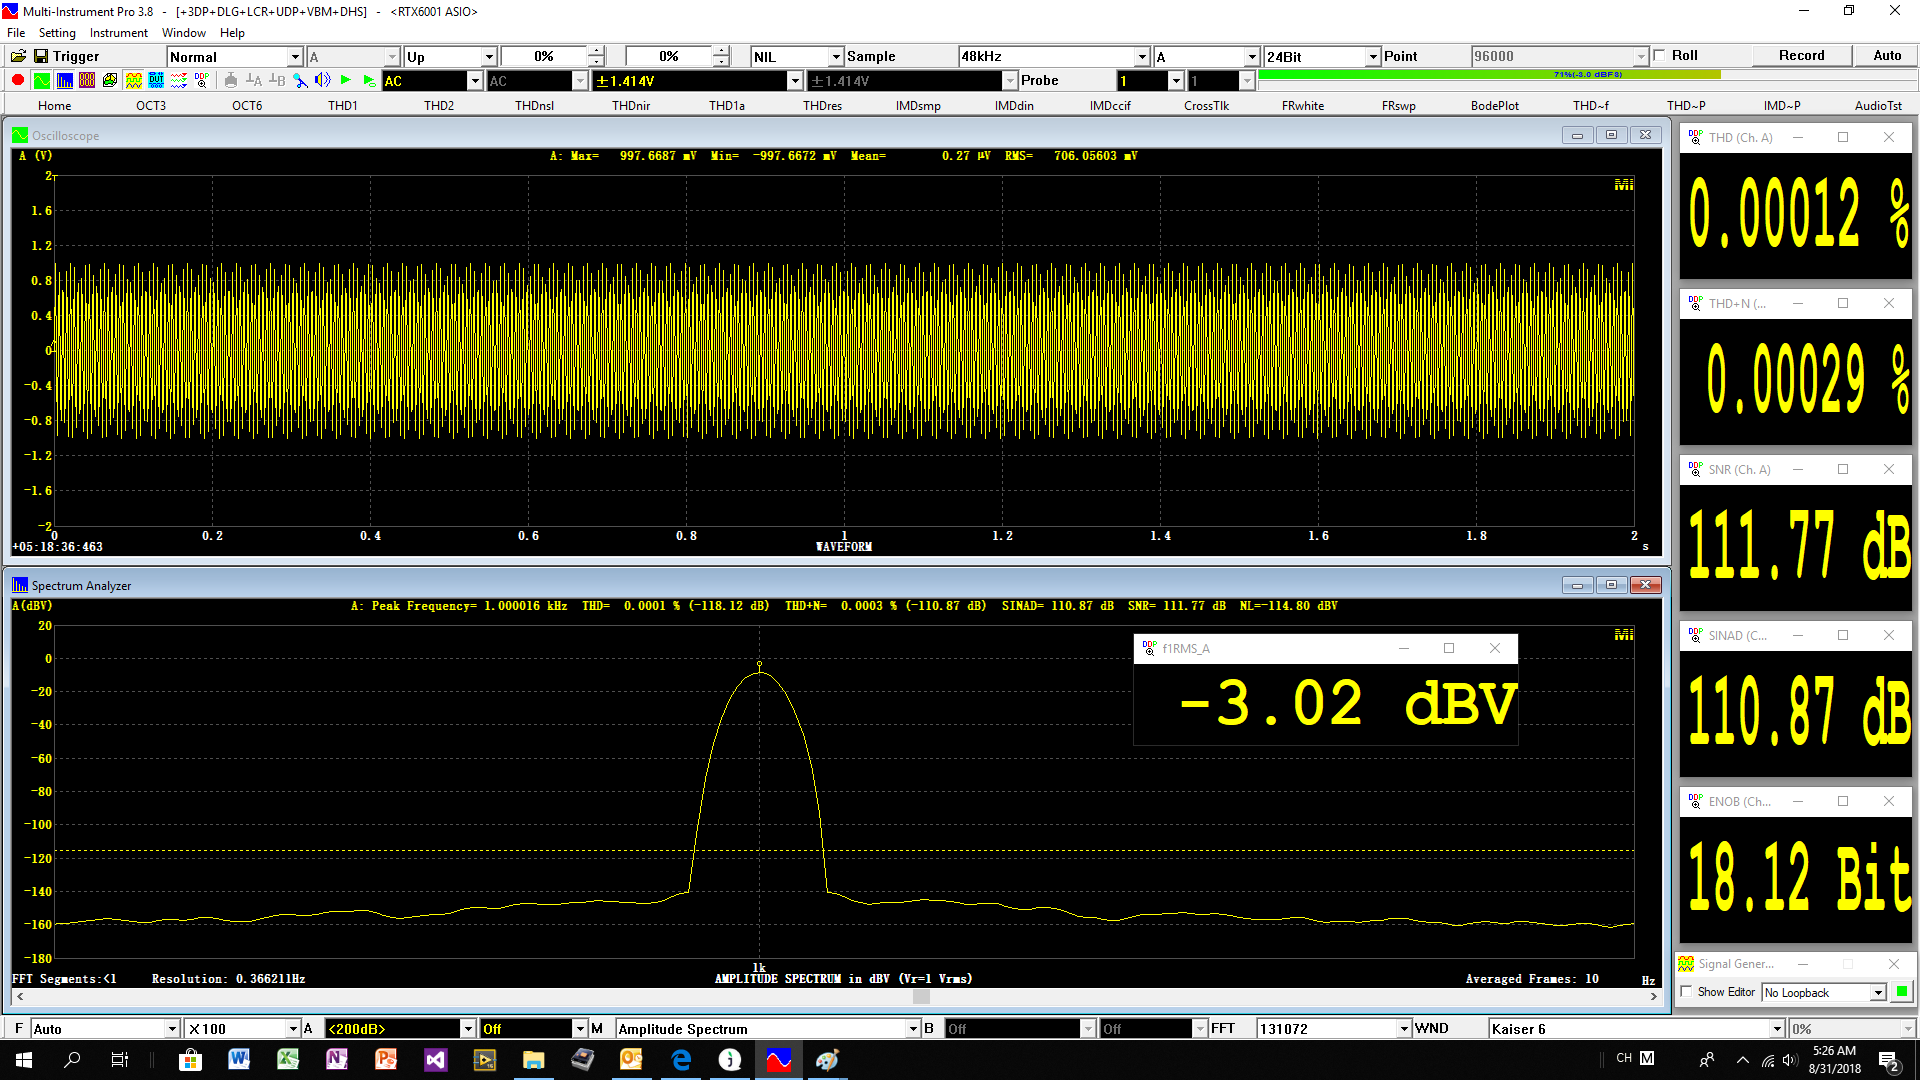Open the 48kHz sampling rate dropdown
The width and height of the screenshot is (1920, 1080).
click(x=1142, y=57)
